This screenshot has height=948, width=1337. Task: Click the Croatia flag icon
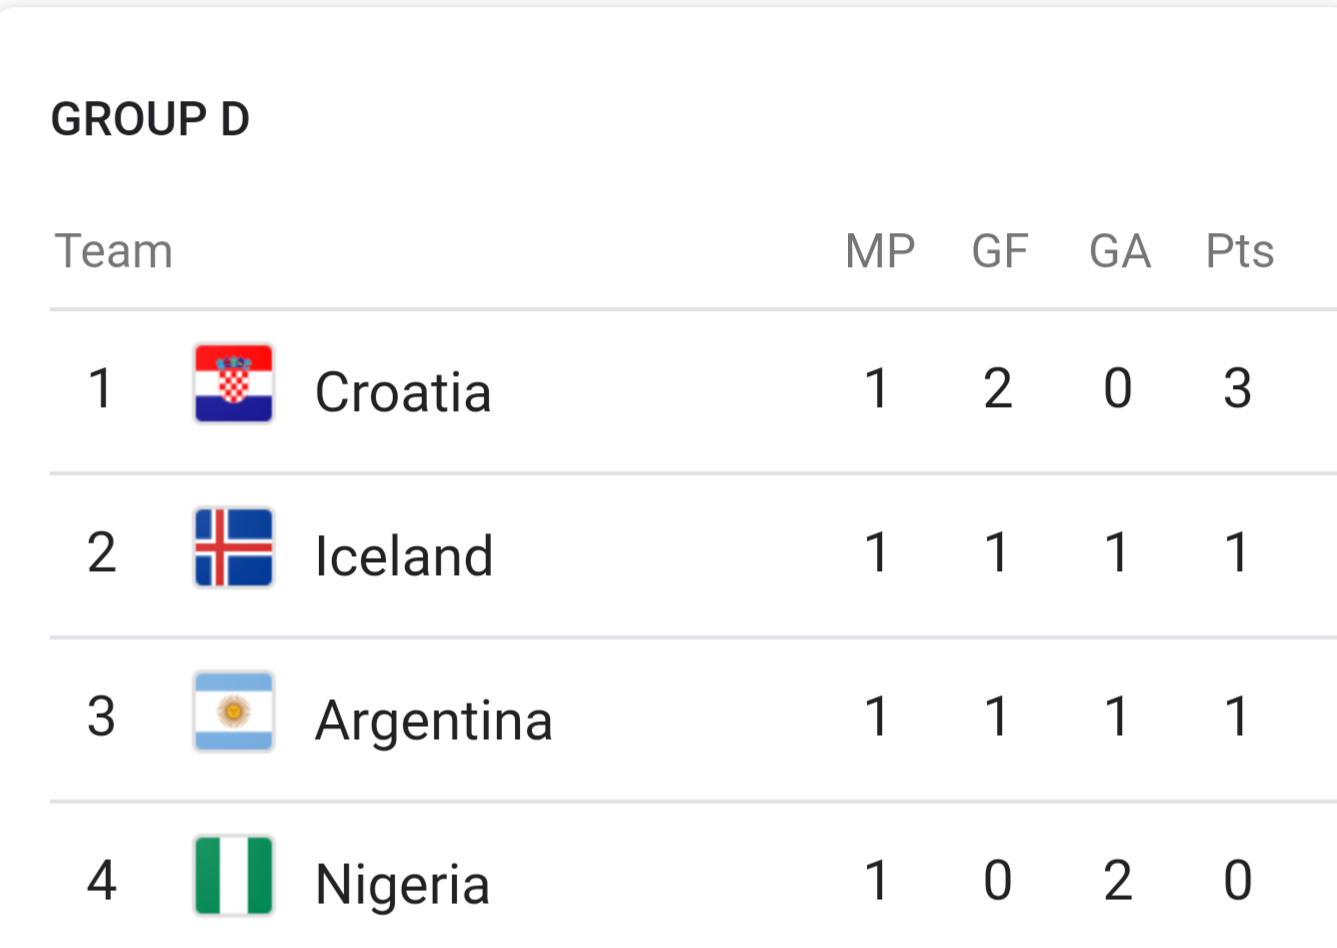[x=233, y=384]
